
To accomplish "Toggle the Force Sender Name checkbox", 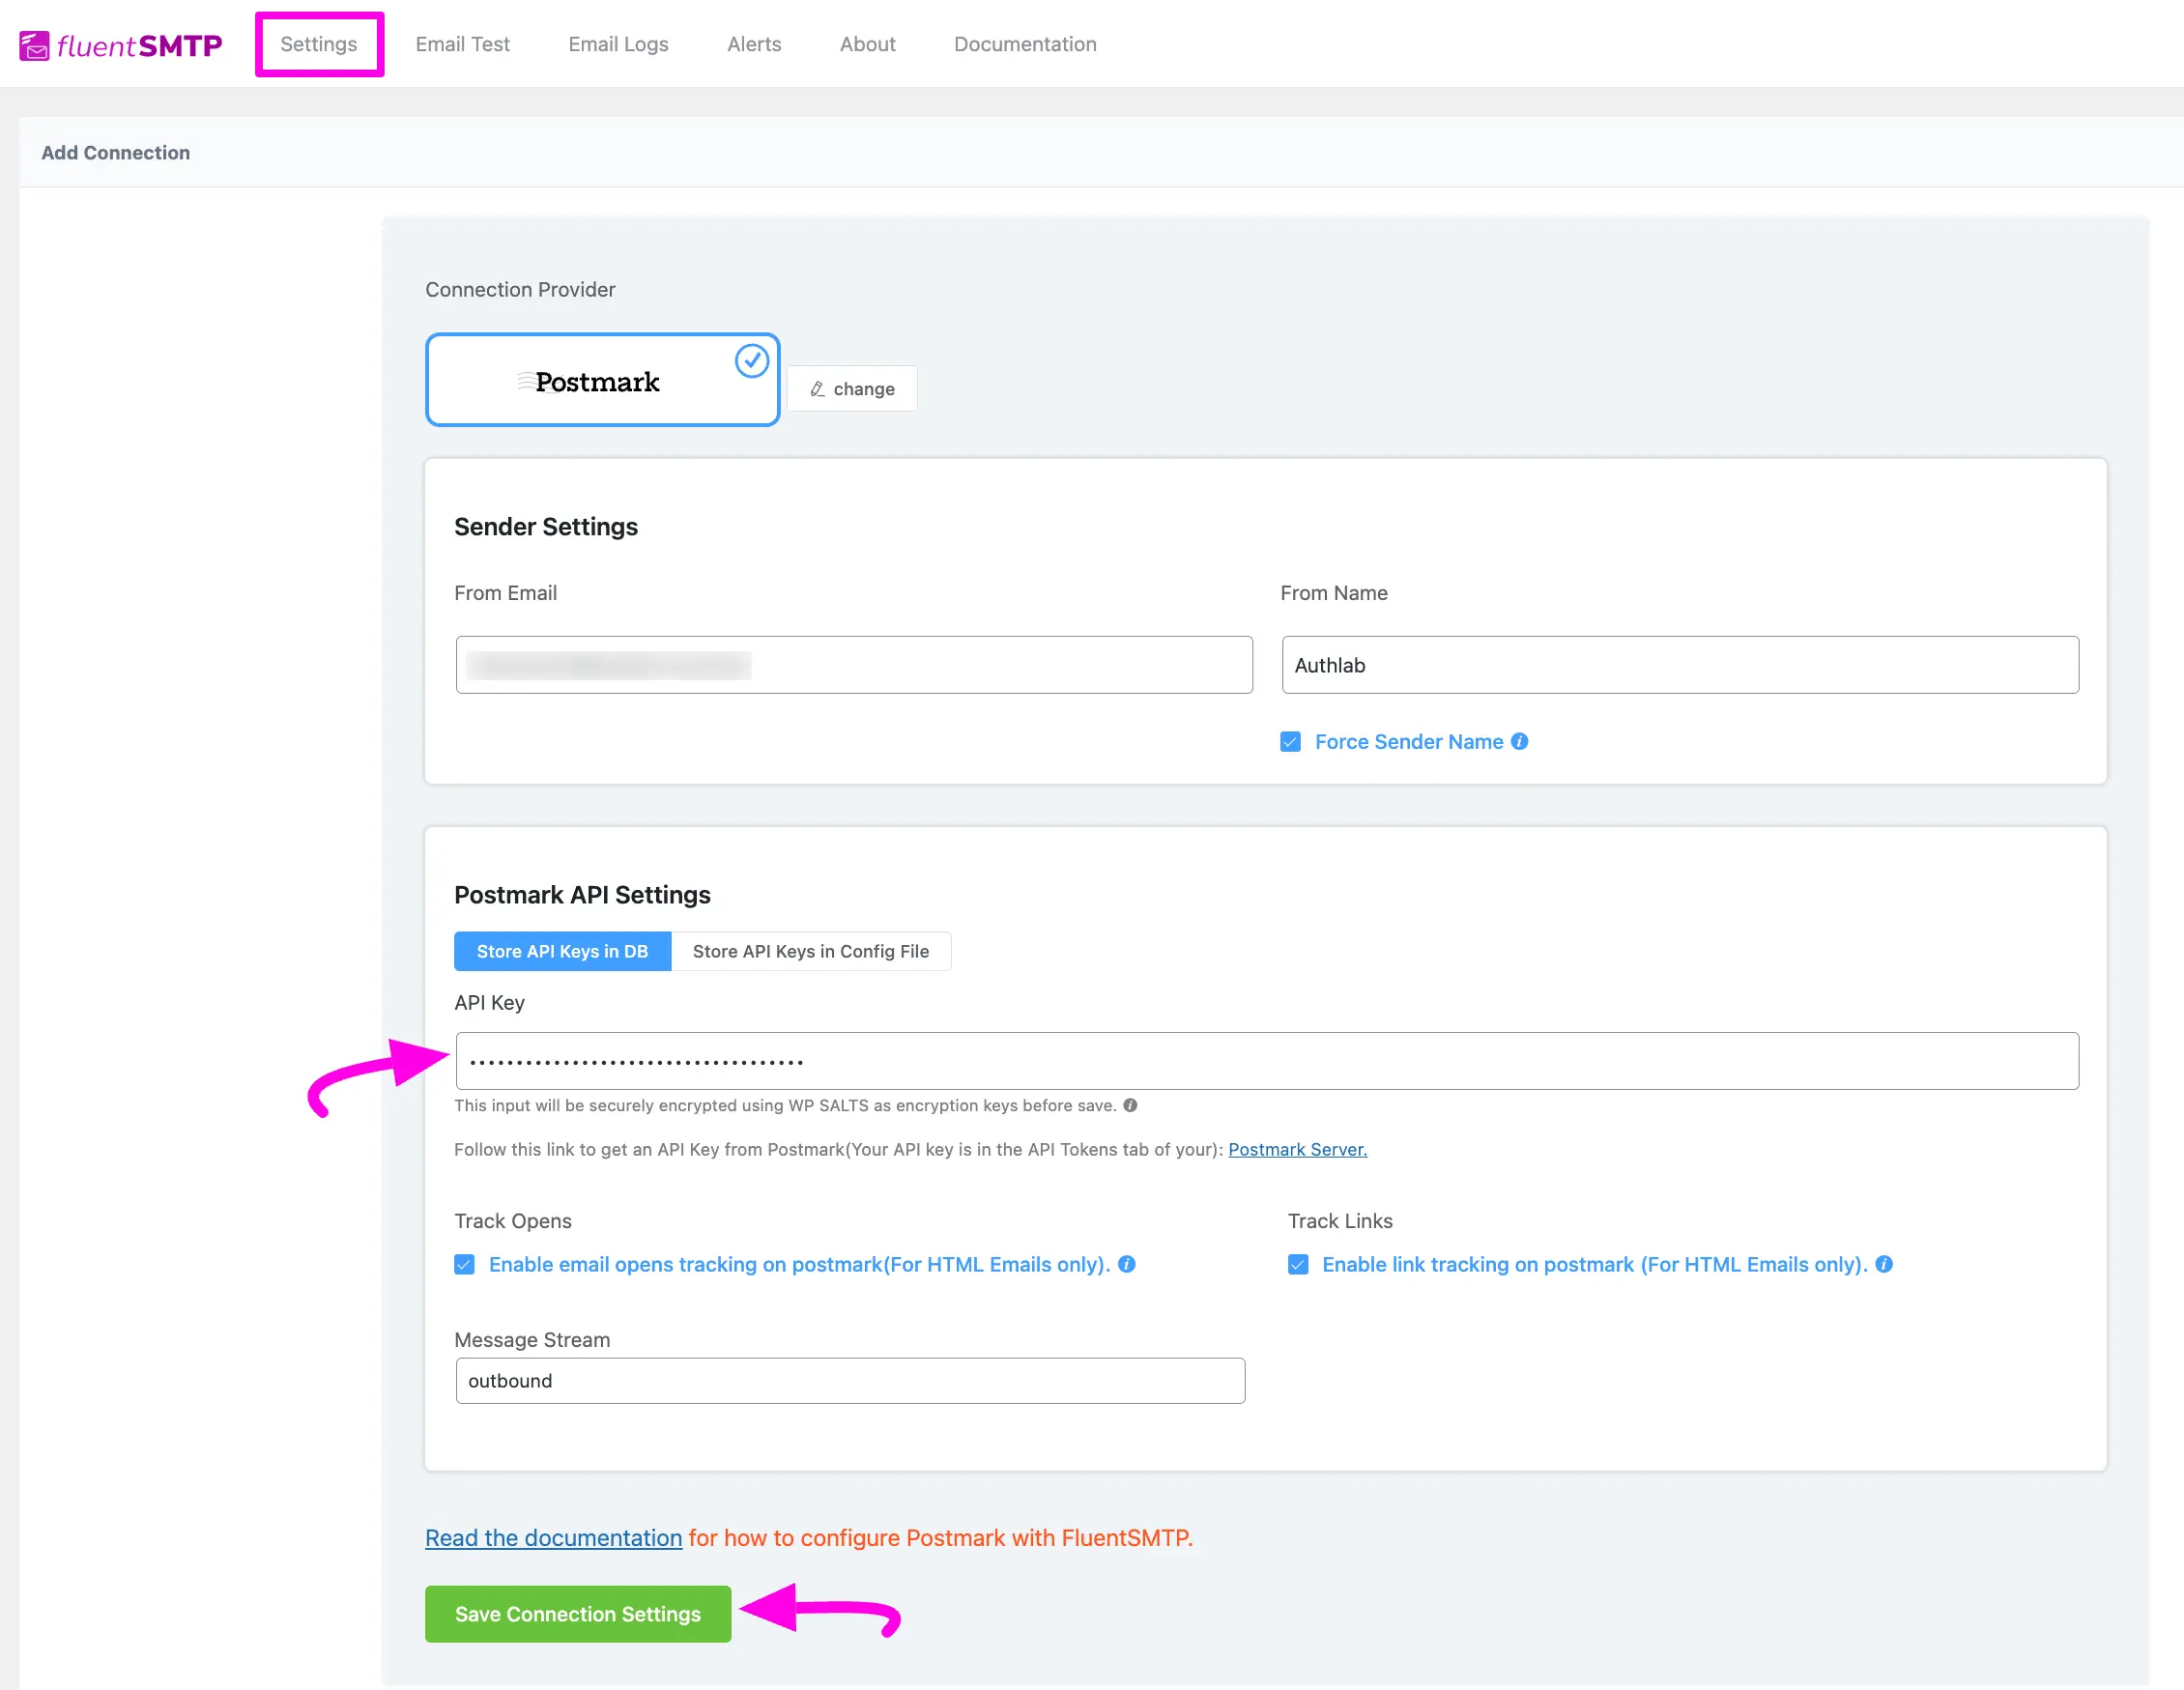I will (x=1290, y=741).
